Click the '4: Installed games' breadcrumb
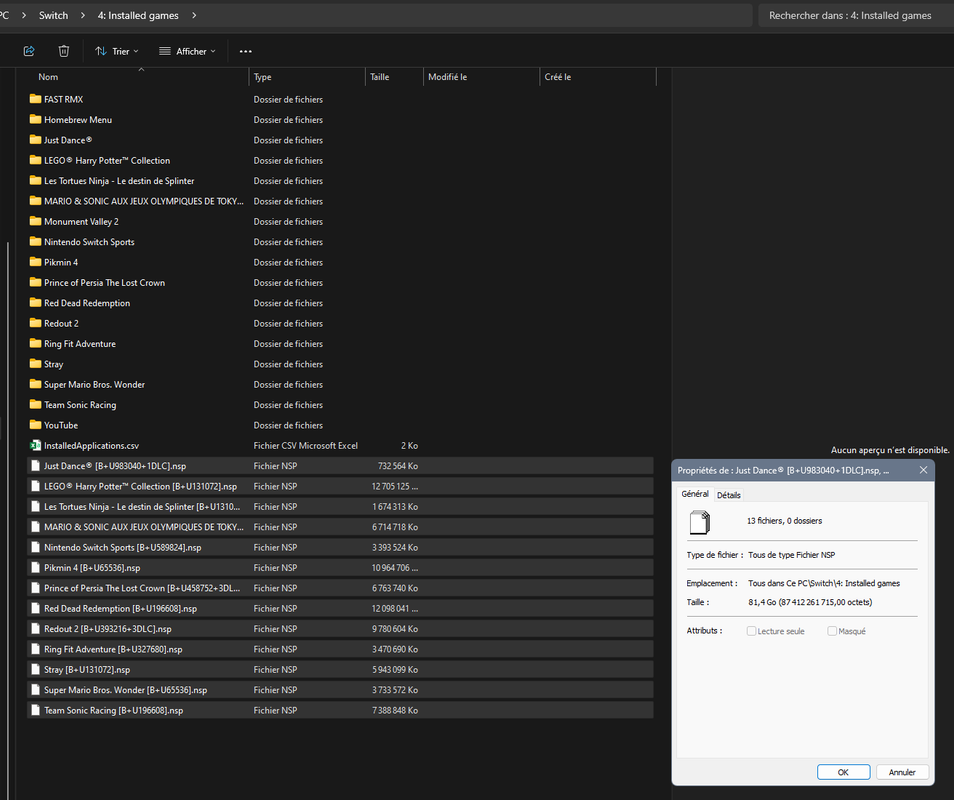The image size is (954, 800). tap(138, 15)
